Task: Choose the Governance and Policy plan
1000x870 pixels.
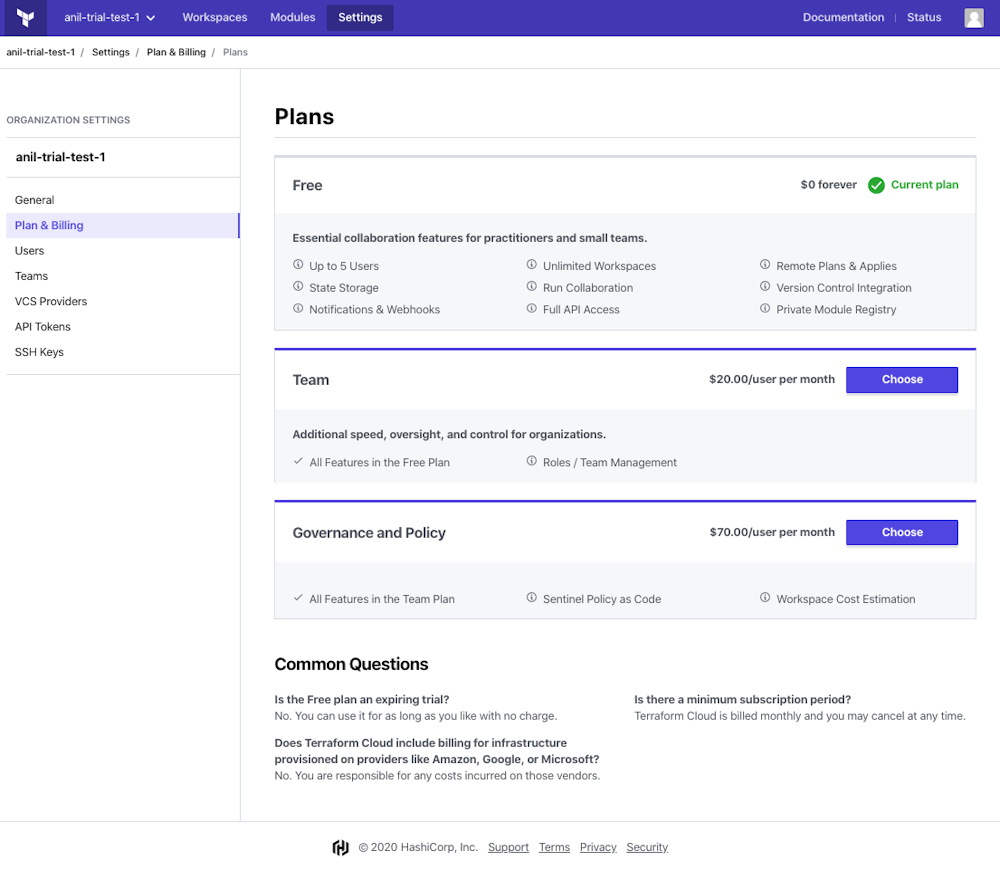Action: (901, 532)
